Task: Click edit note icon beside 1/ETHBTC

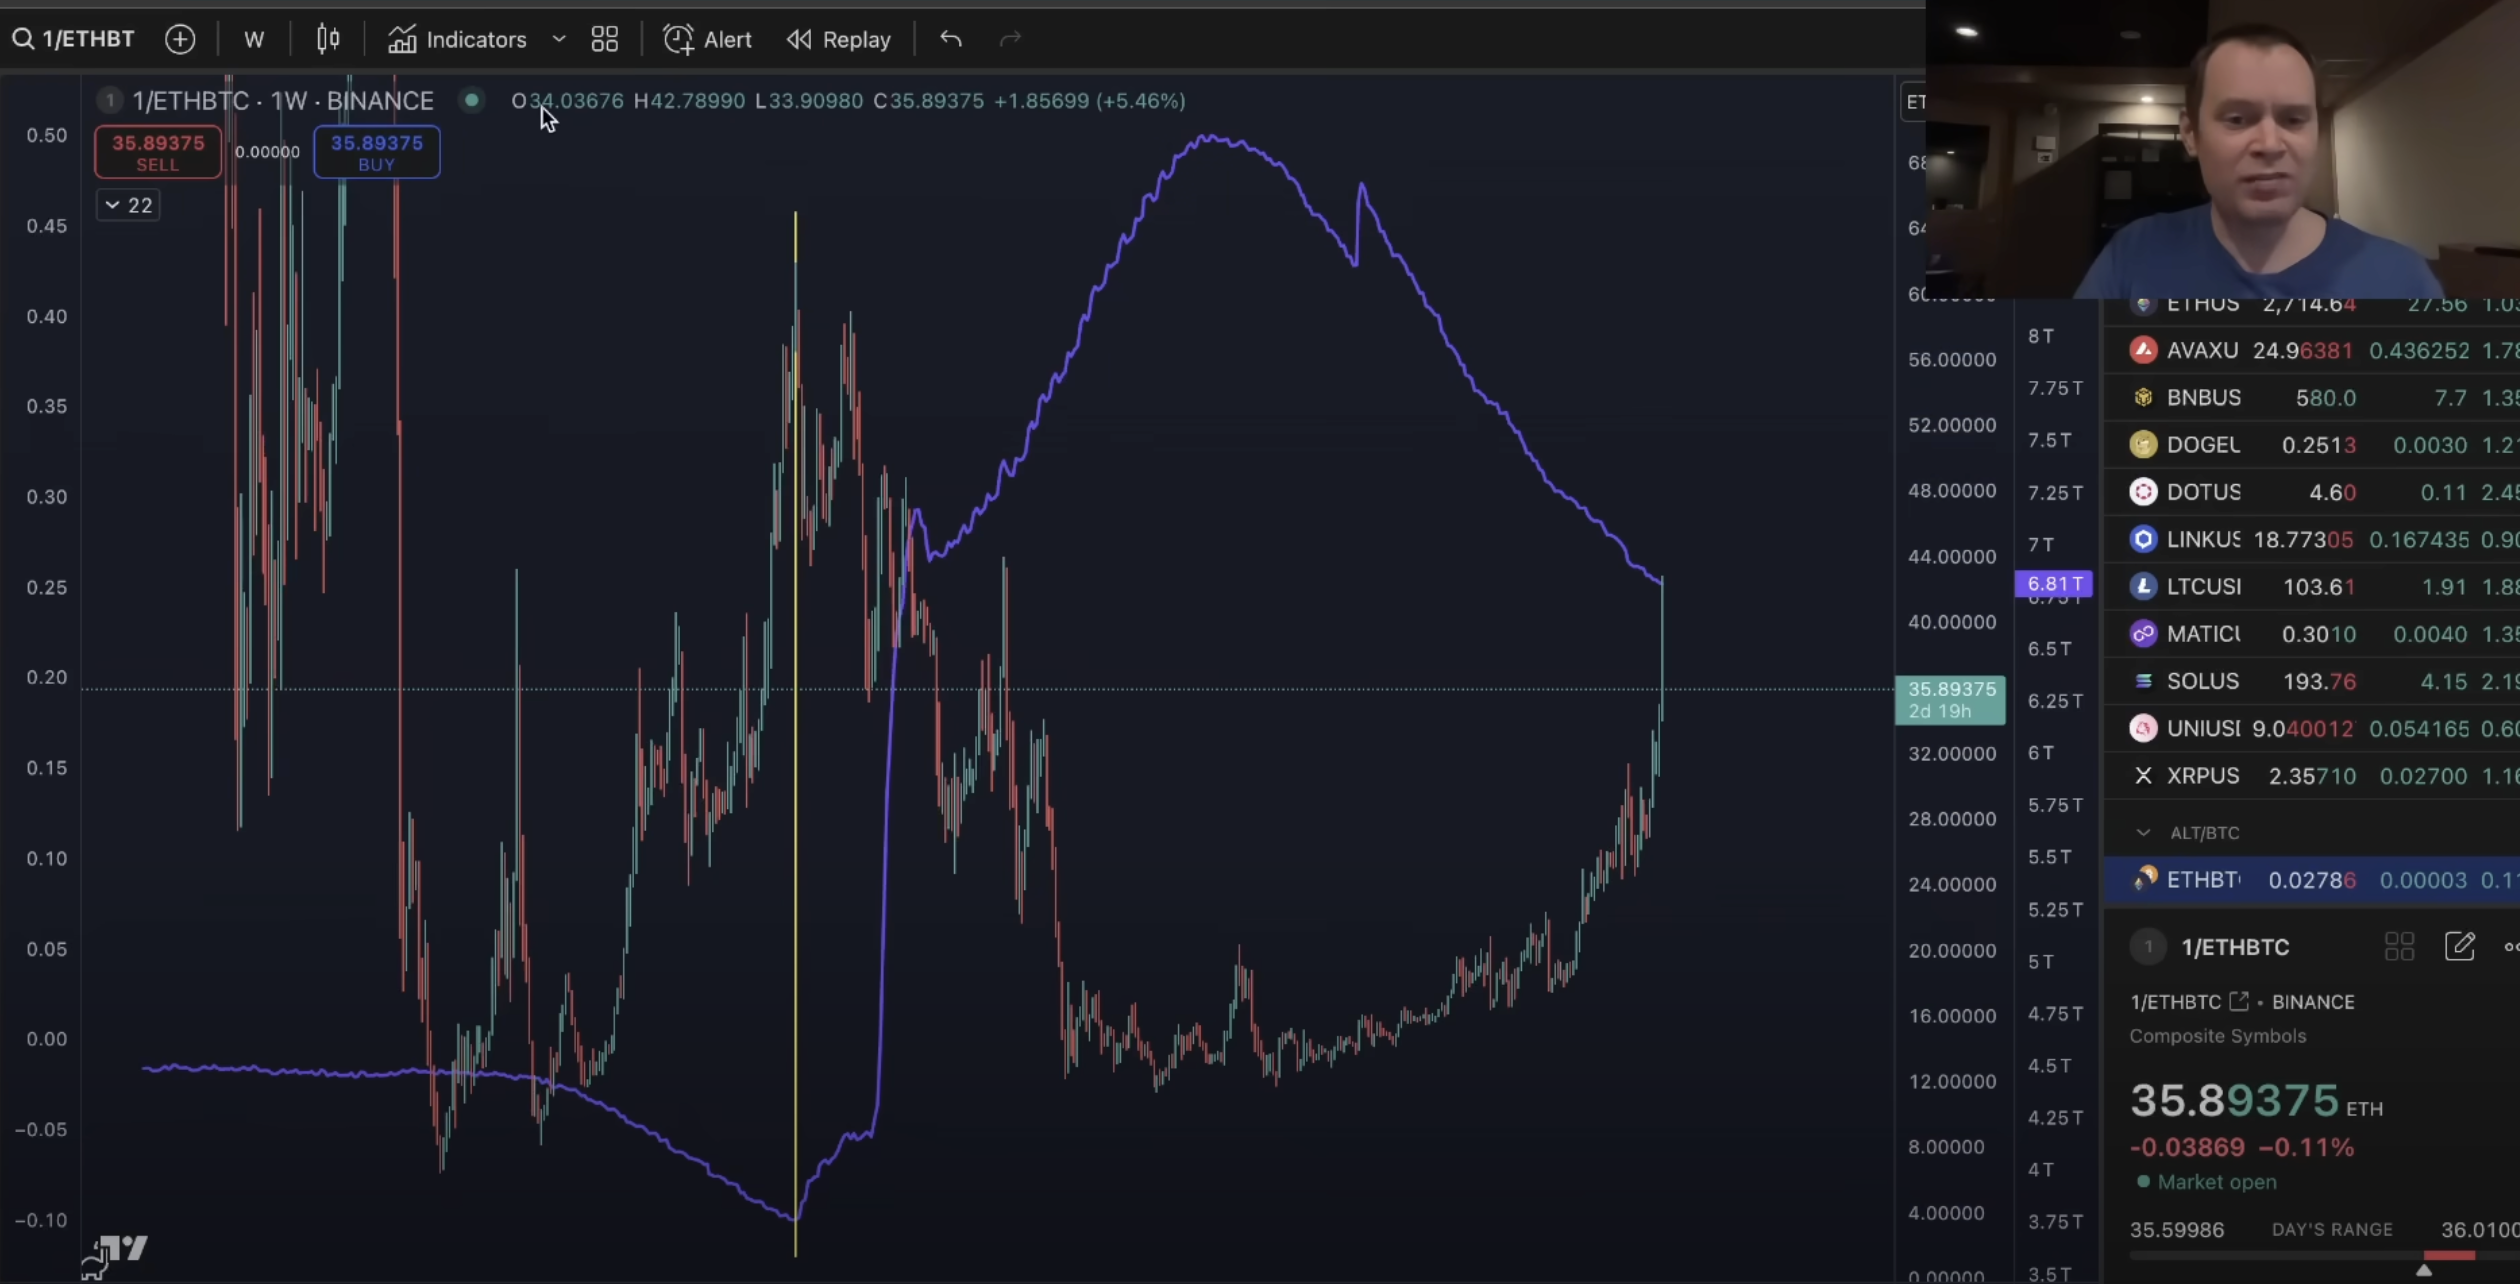Action: click(x=2459, y=946)
